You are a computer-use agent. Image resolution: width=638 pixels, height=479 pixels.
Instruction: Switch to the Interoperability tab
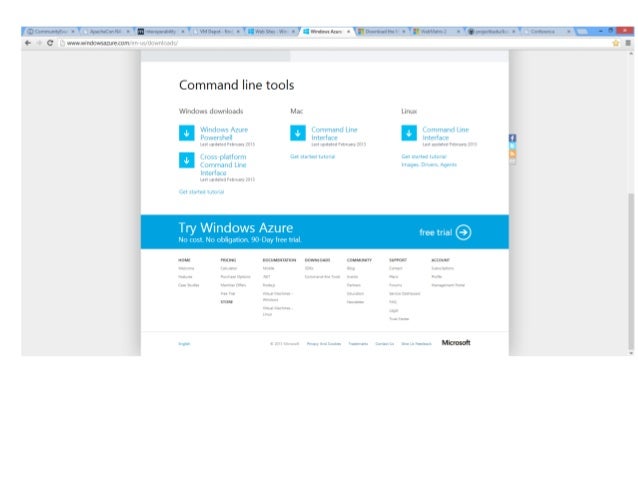[161, 31]
